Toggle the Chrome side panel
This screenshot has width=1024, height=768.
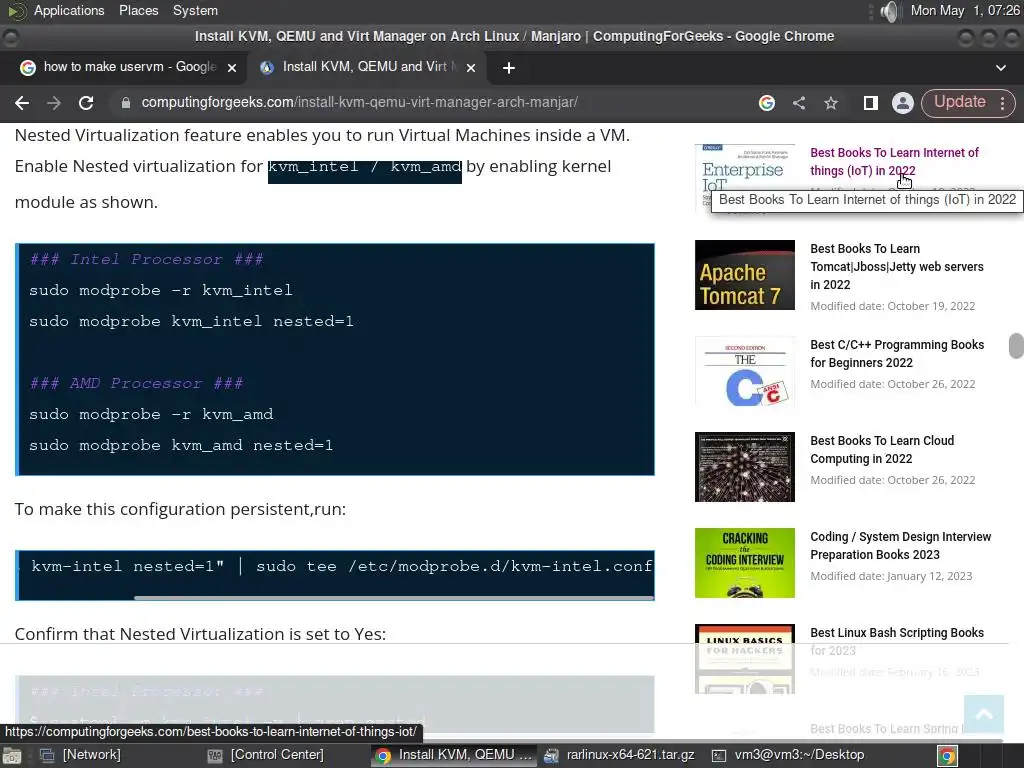(871, 103)
